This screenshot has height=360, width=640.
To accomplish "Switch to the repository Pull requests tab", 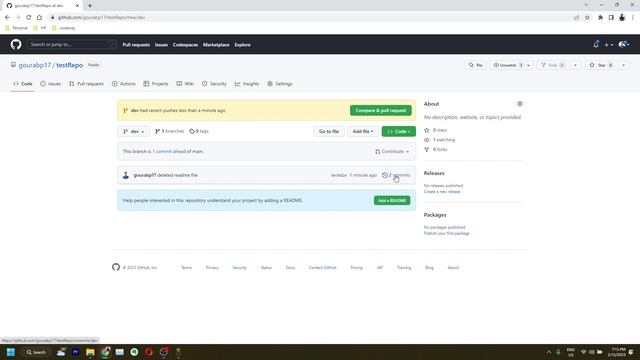I will [x=86, y=84].
